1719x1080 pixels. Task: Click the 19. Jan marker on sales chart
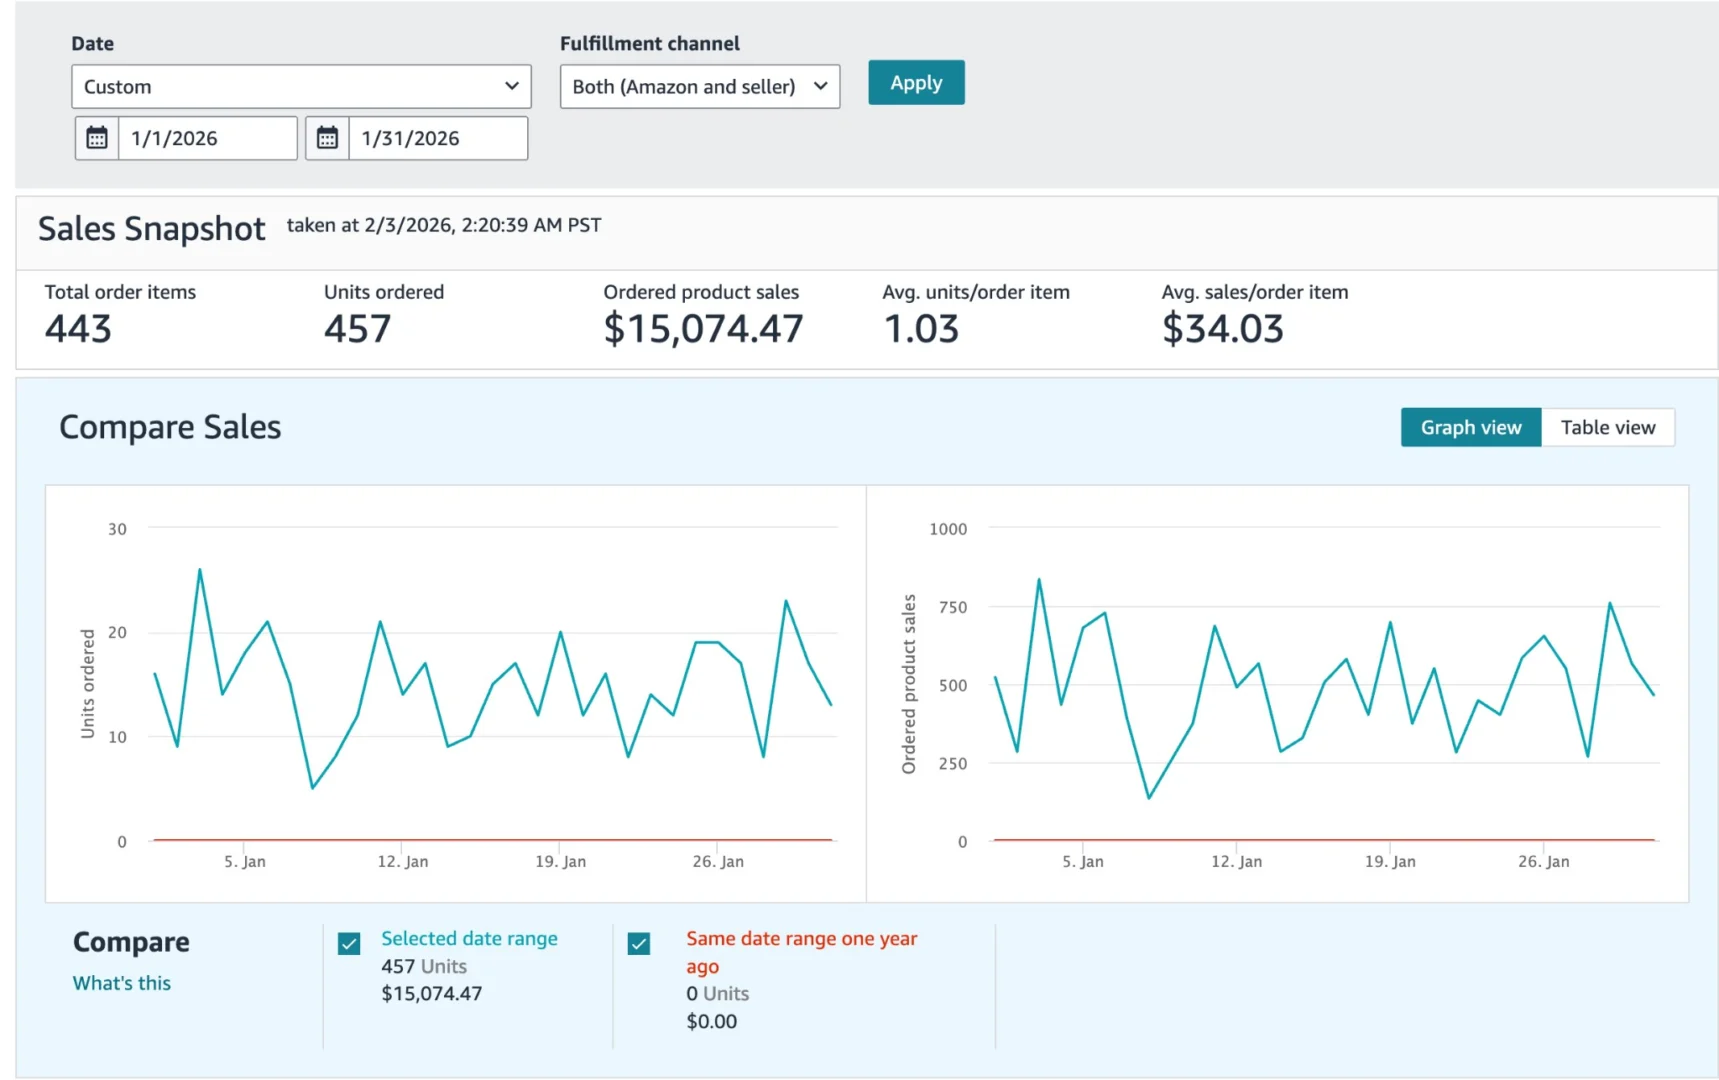(1389, 861)
